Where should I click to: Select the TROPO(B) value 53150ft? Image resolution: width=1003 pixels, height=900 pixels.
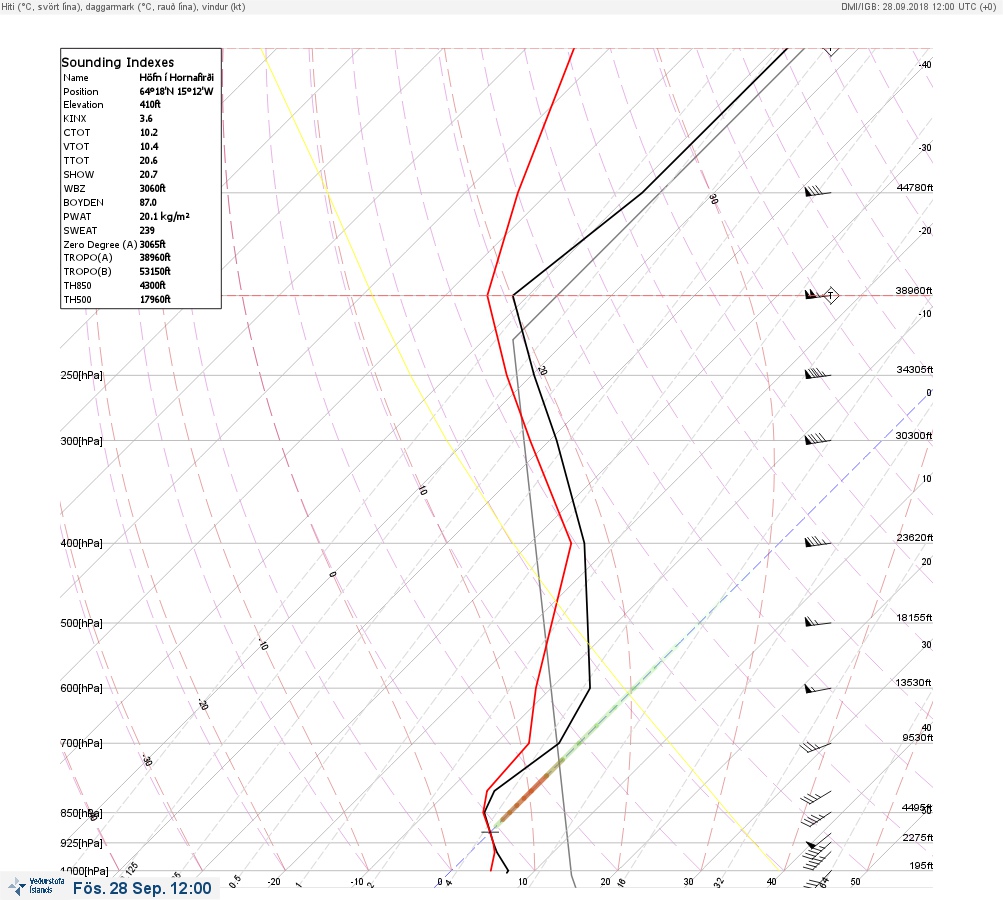coord(155,271)
